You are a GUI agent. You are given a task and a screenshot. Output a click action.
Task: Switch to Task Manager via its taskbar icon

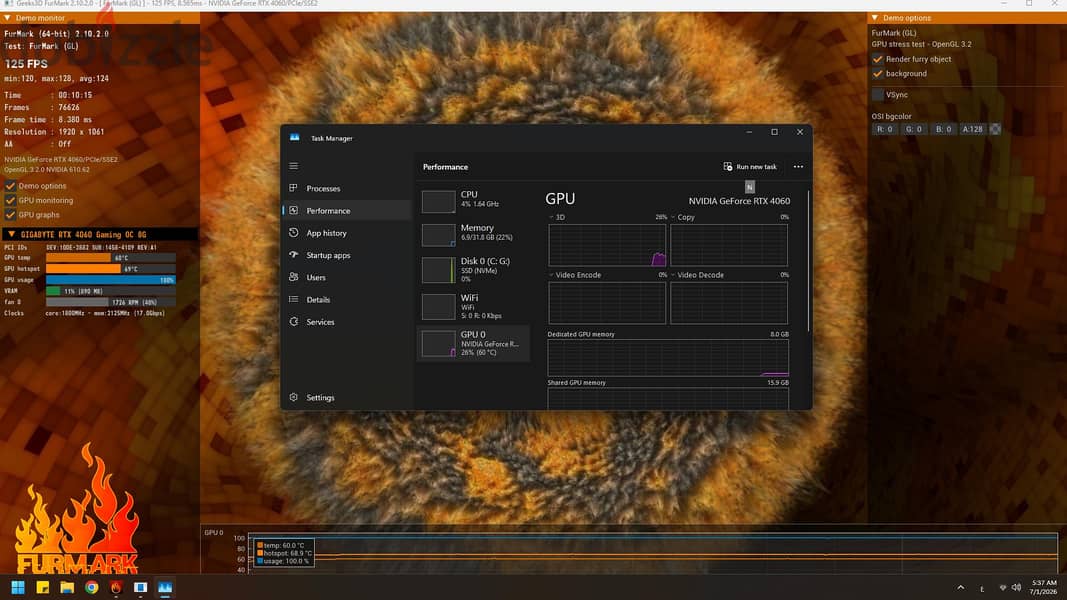[165, 587]
